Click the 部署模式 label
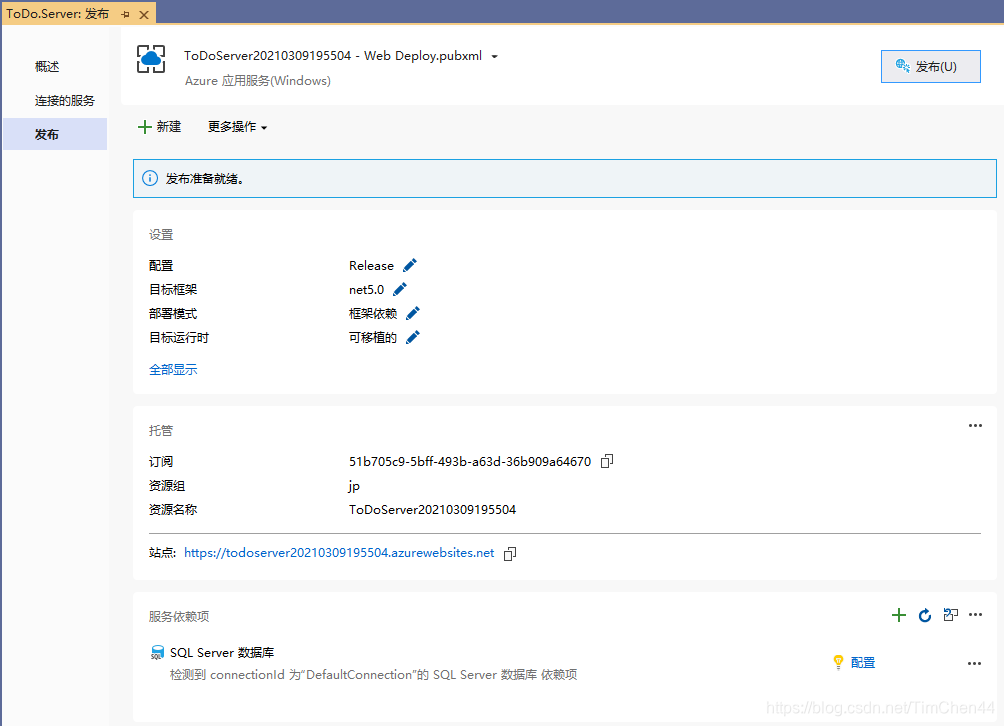 point(173,314)
